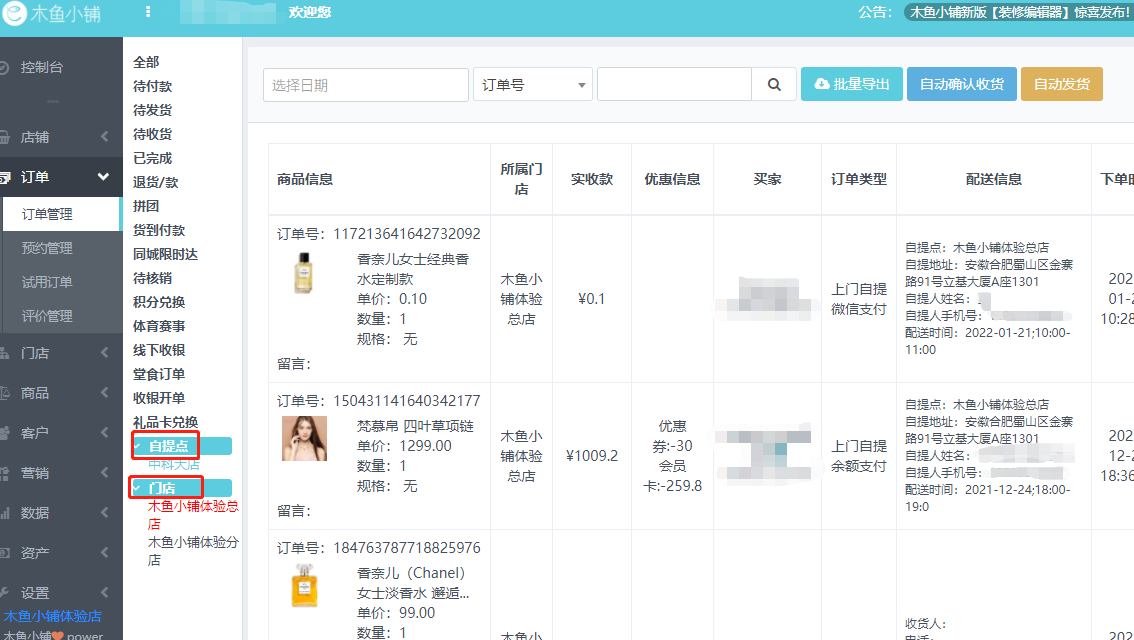1134x640 pixels.
Task: Select 木鱼小铺体验分店 store filter
Action: pos(193,550)
